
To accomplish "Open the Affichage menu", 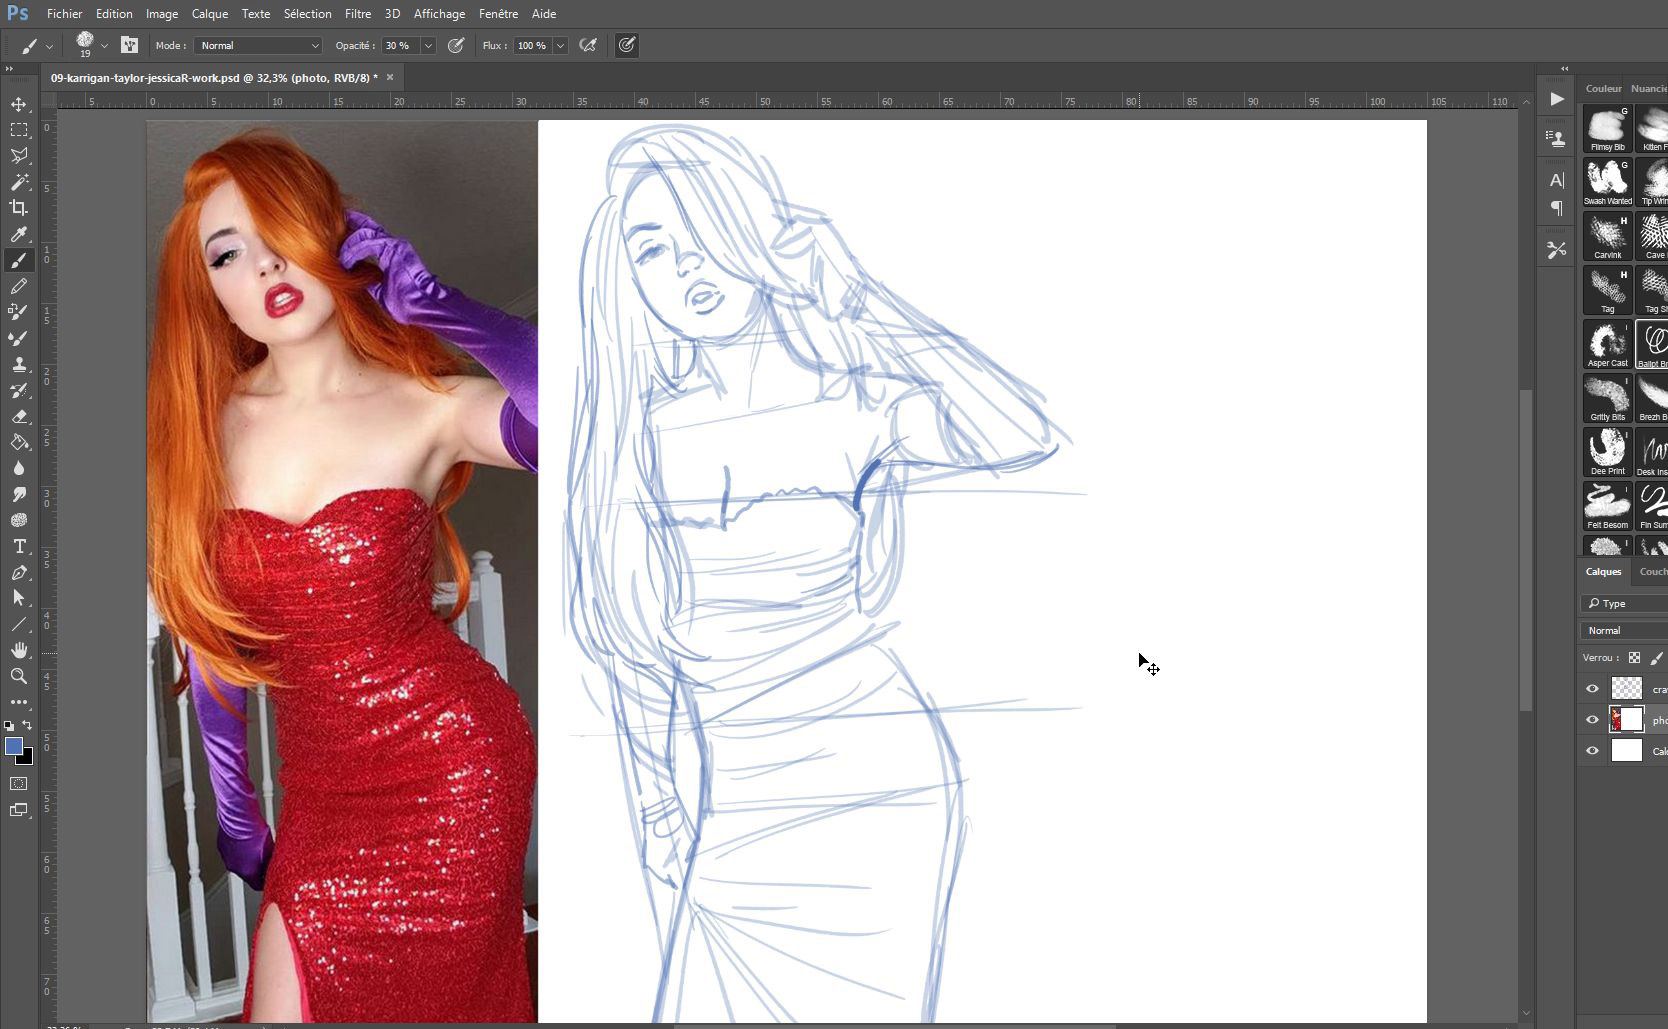I will pyautogui.click(x=439, y=14).
